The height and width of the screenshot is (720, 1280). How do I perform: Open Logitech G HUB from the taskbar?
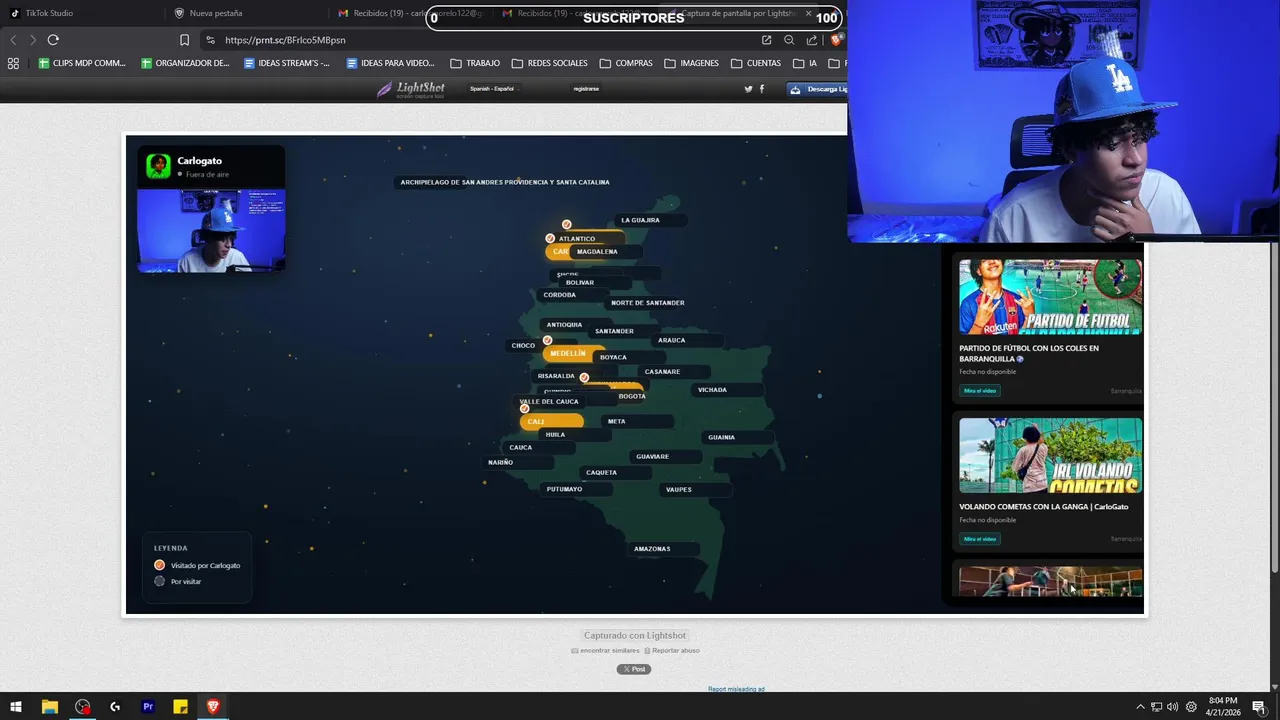(x=115, y=706)
